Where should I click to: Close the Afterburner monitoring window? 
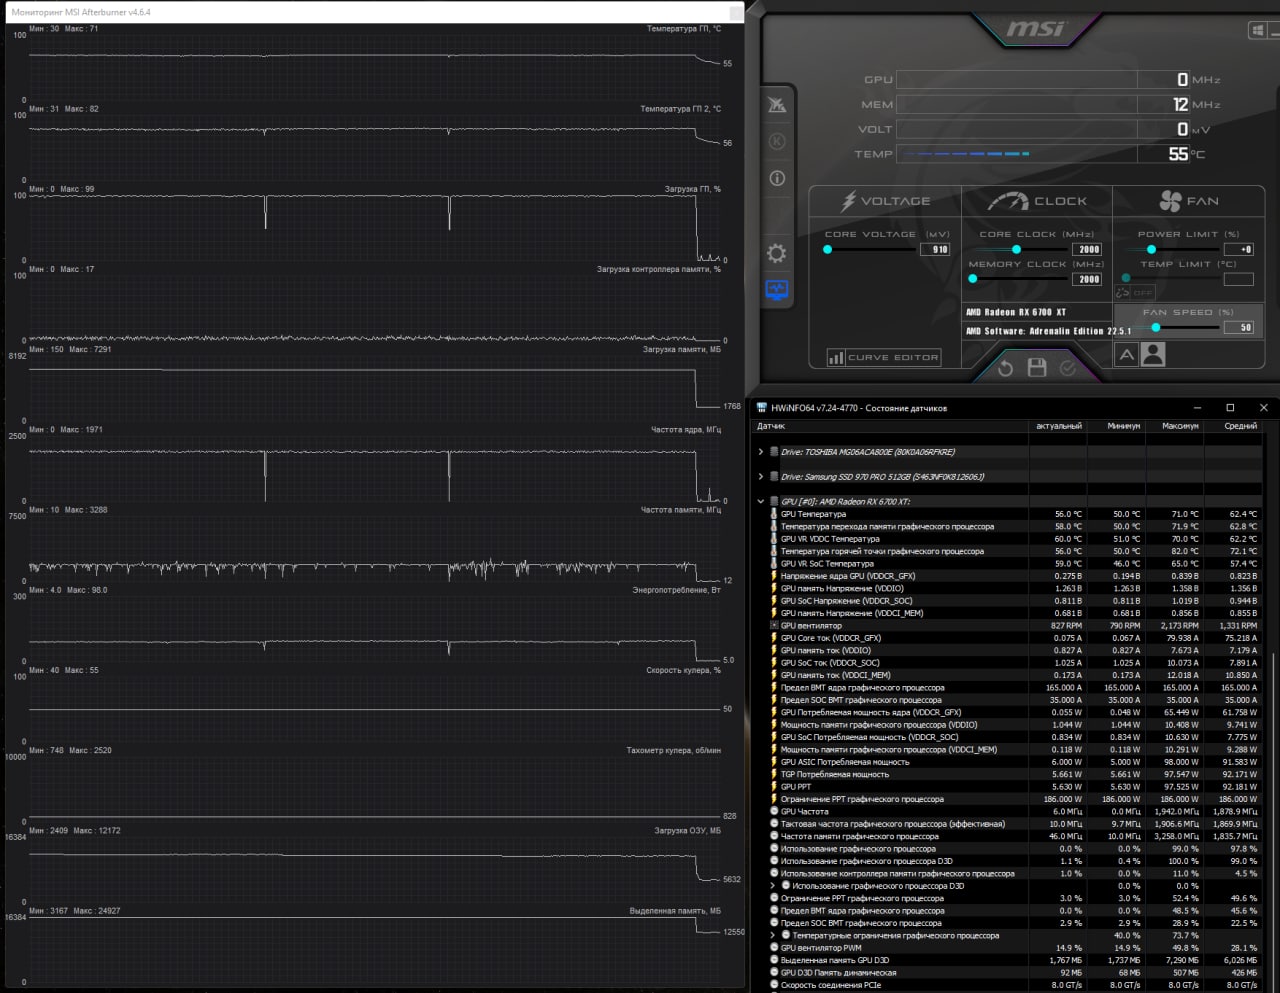pos(736,12)
